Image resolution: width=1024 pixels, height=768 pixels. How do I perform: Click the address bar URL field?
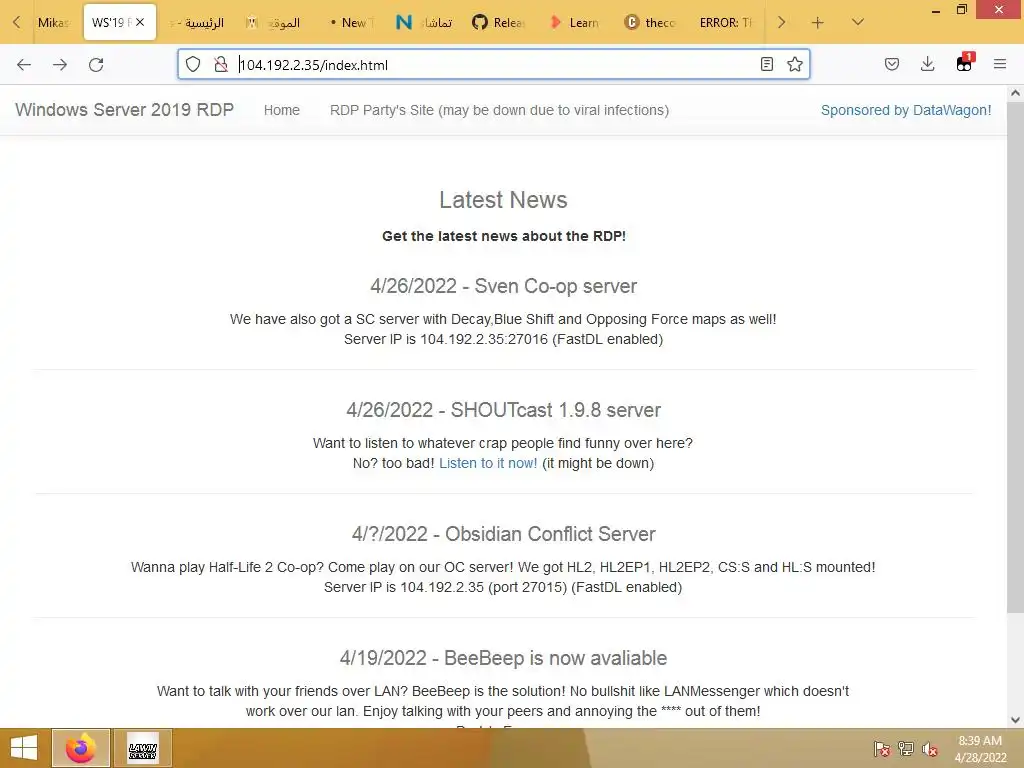coord(493,65)
